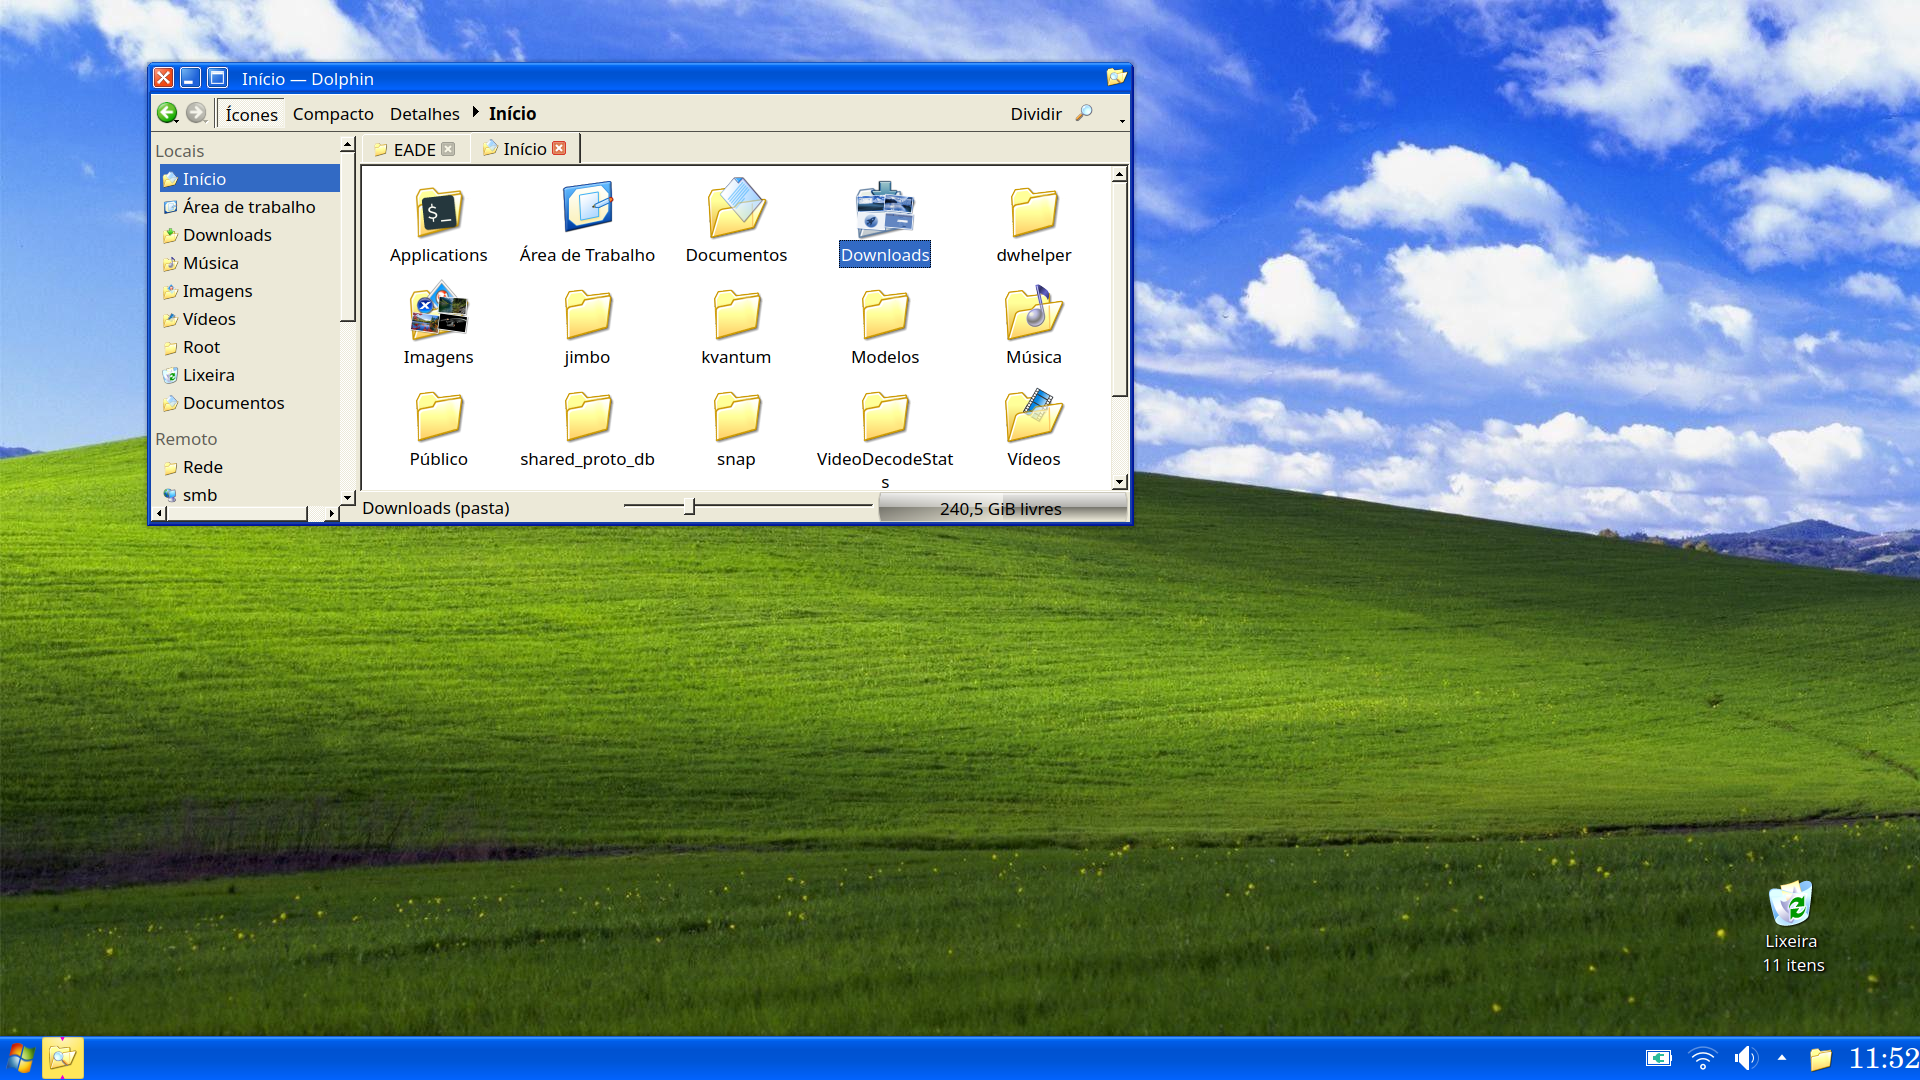
Task: Open Root in the Locais sidebar
Action: pos(250,347)
